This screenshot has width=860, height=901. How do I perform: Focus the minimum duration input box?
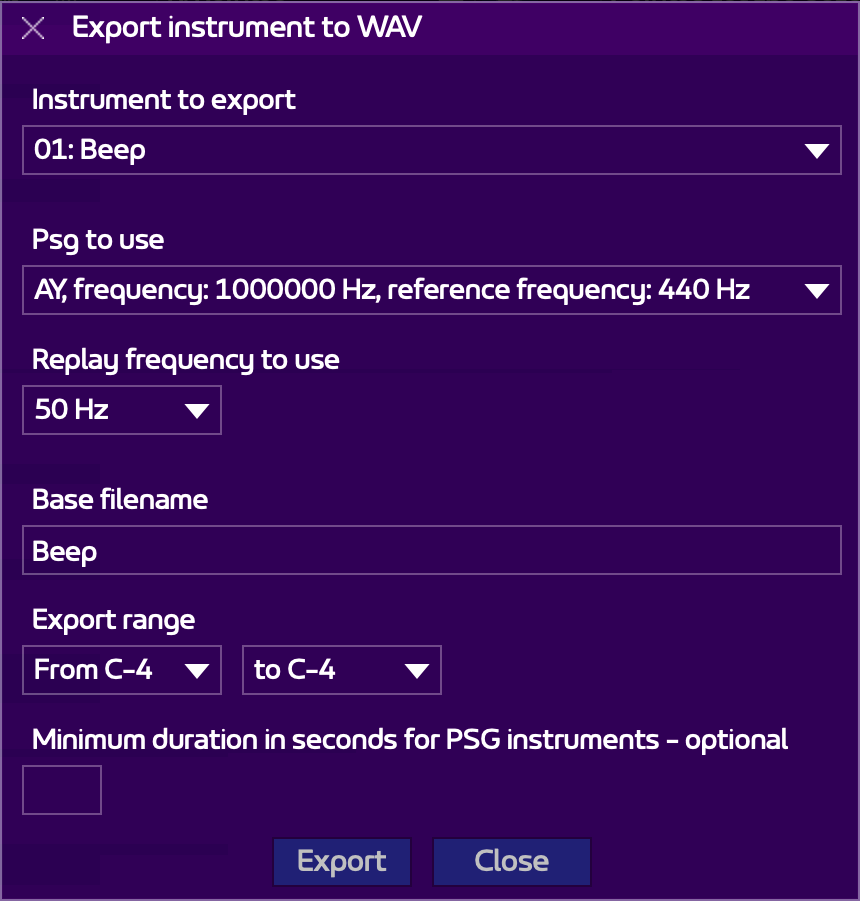click(62, 790)
